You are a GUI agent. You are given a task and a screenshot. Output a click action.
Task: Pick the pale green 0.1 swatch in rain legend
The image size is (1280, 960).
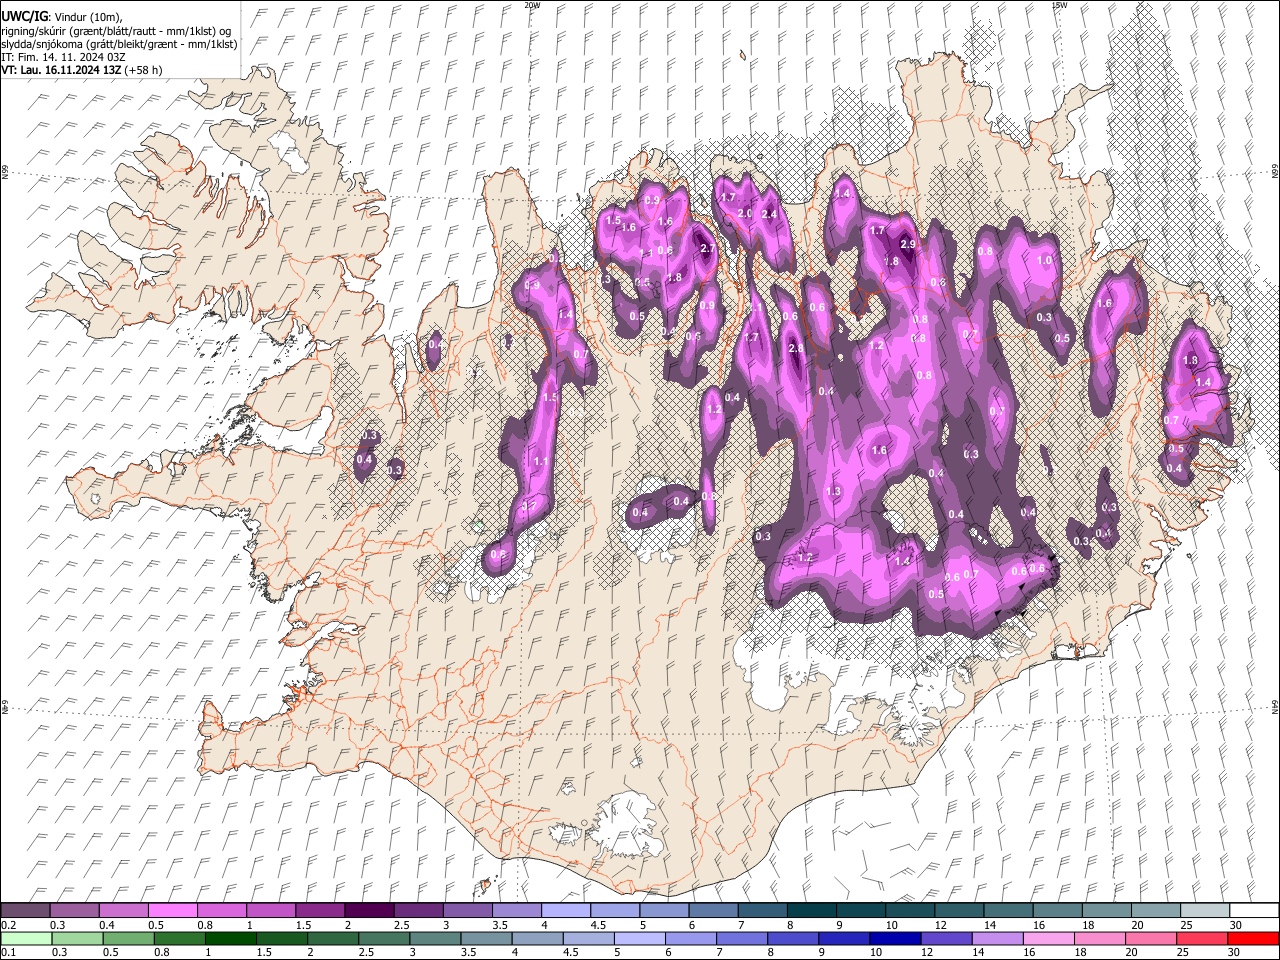tap(25, 938)
